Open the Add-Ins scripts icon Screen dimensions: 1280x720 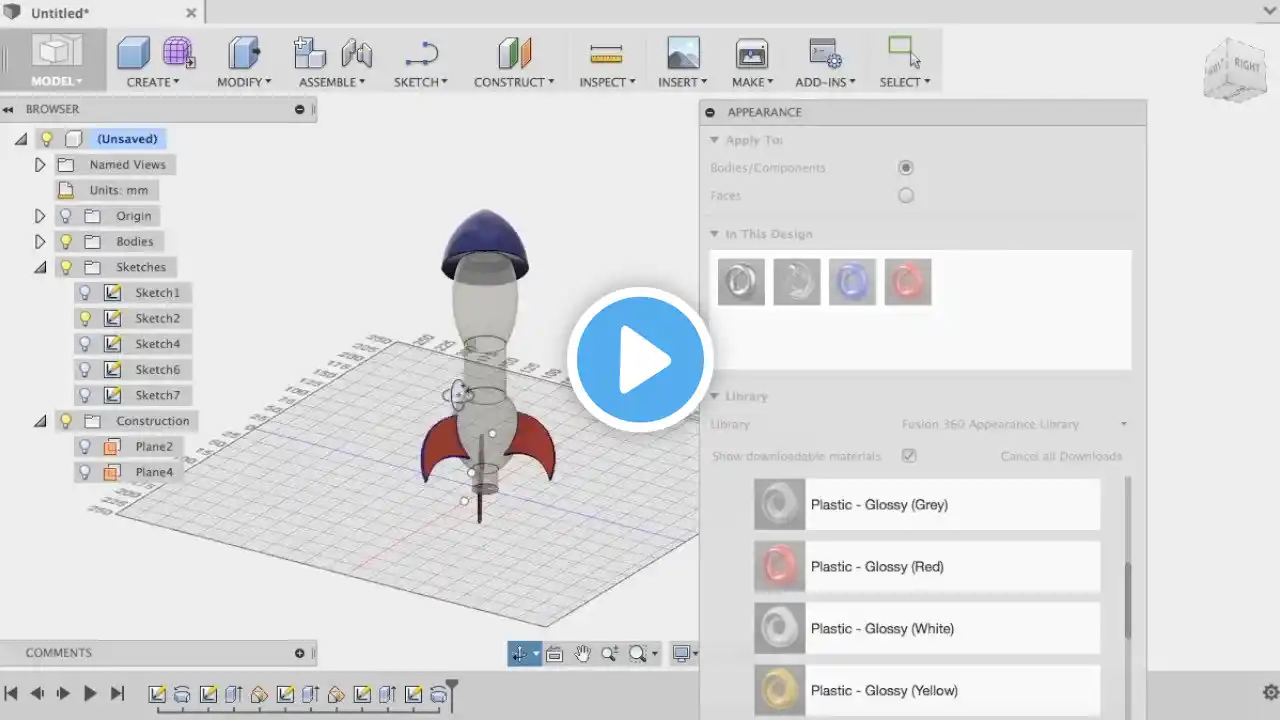pos(825,53)
